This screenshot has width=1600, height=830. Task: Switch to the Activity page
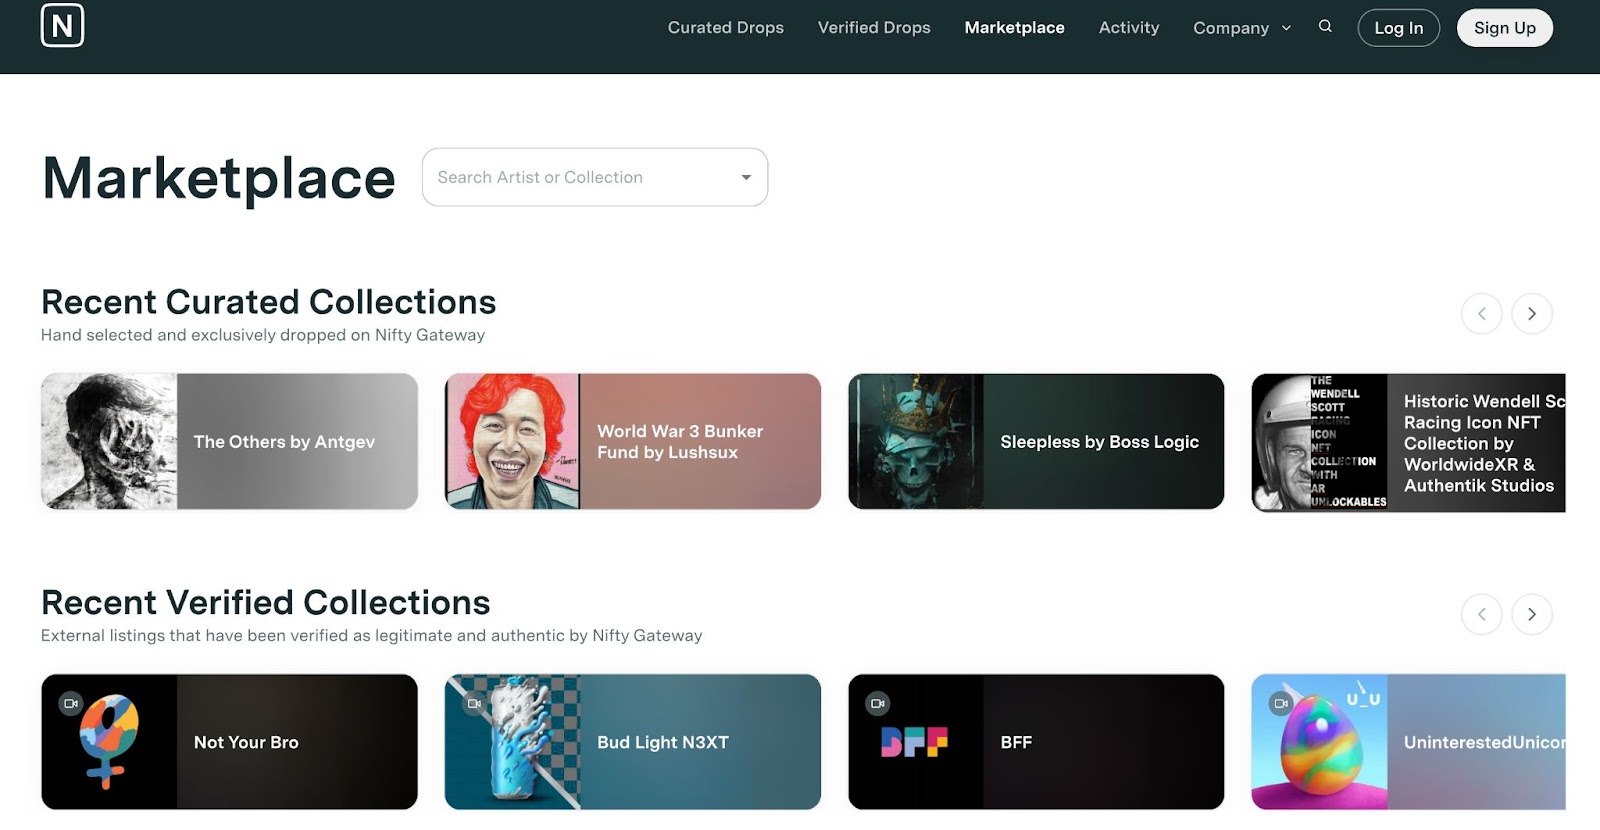1129,28
